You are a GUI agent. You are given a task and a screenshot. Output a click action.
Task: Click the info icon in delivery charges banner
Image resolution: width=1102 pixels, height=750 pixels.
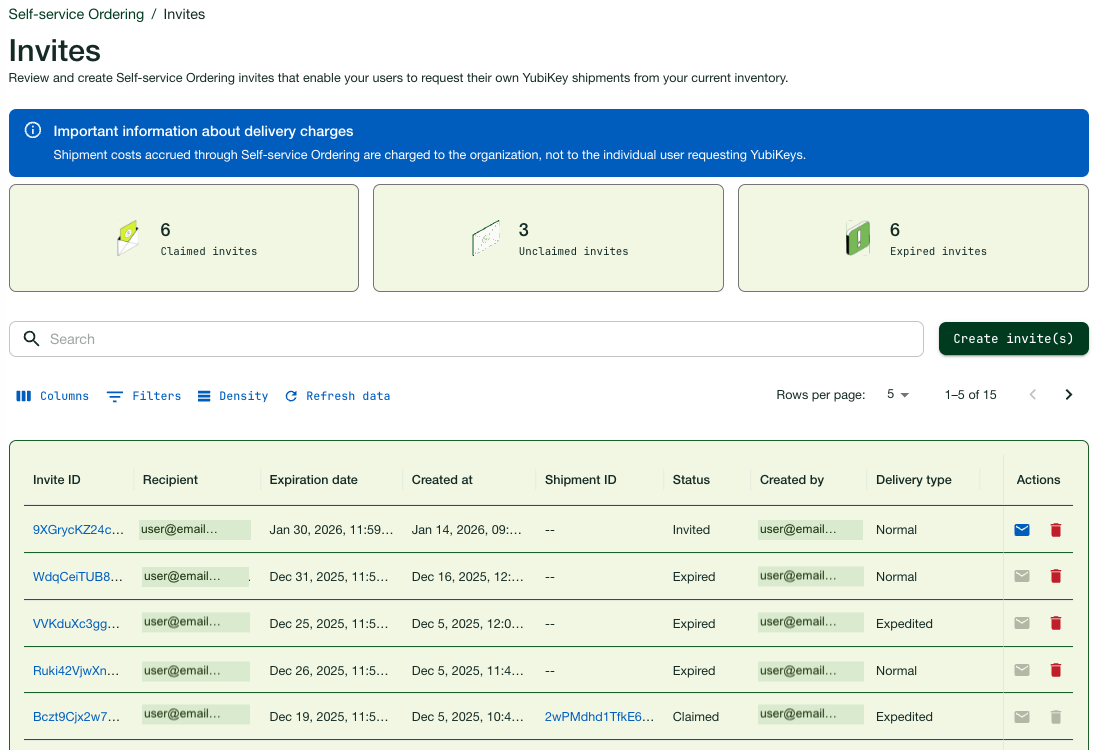click(x=33, y=131)
